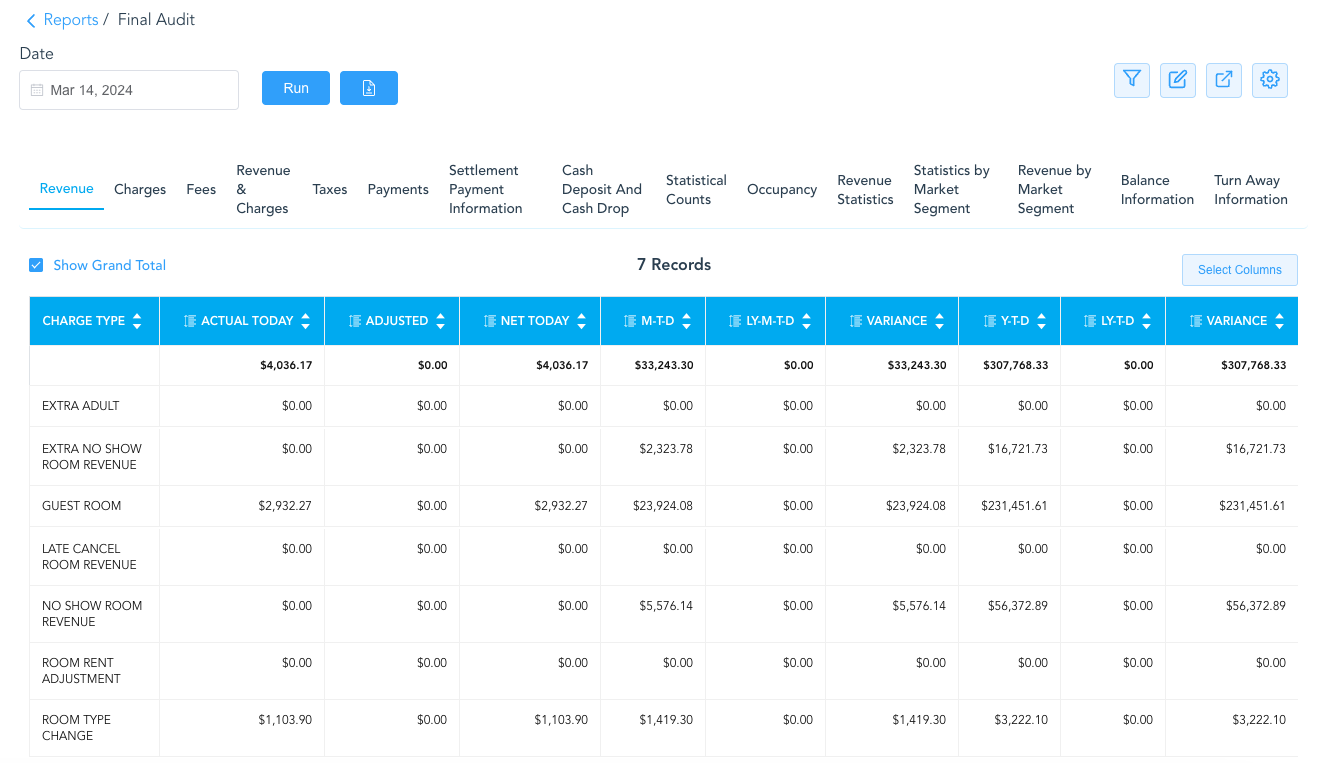Switch to the Payments tab
This screenshot has width=1324, height=763.
pos(398,189)
